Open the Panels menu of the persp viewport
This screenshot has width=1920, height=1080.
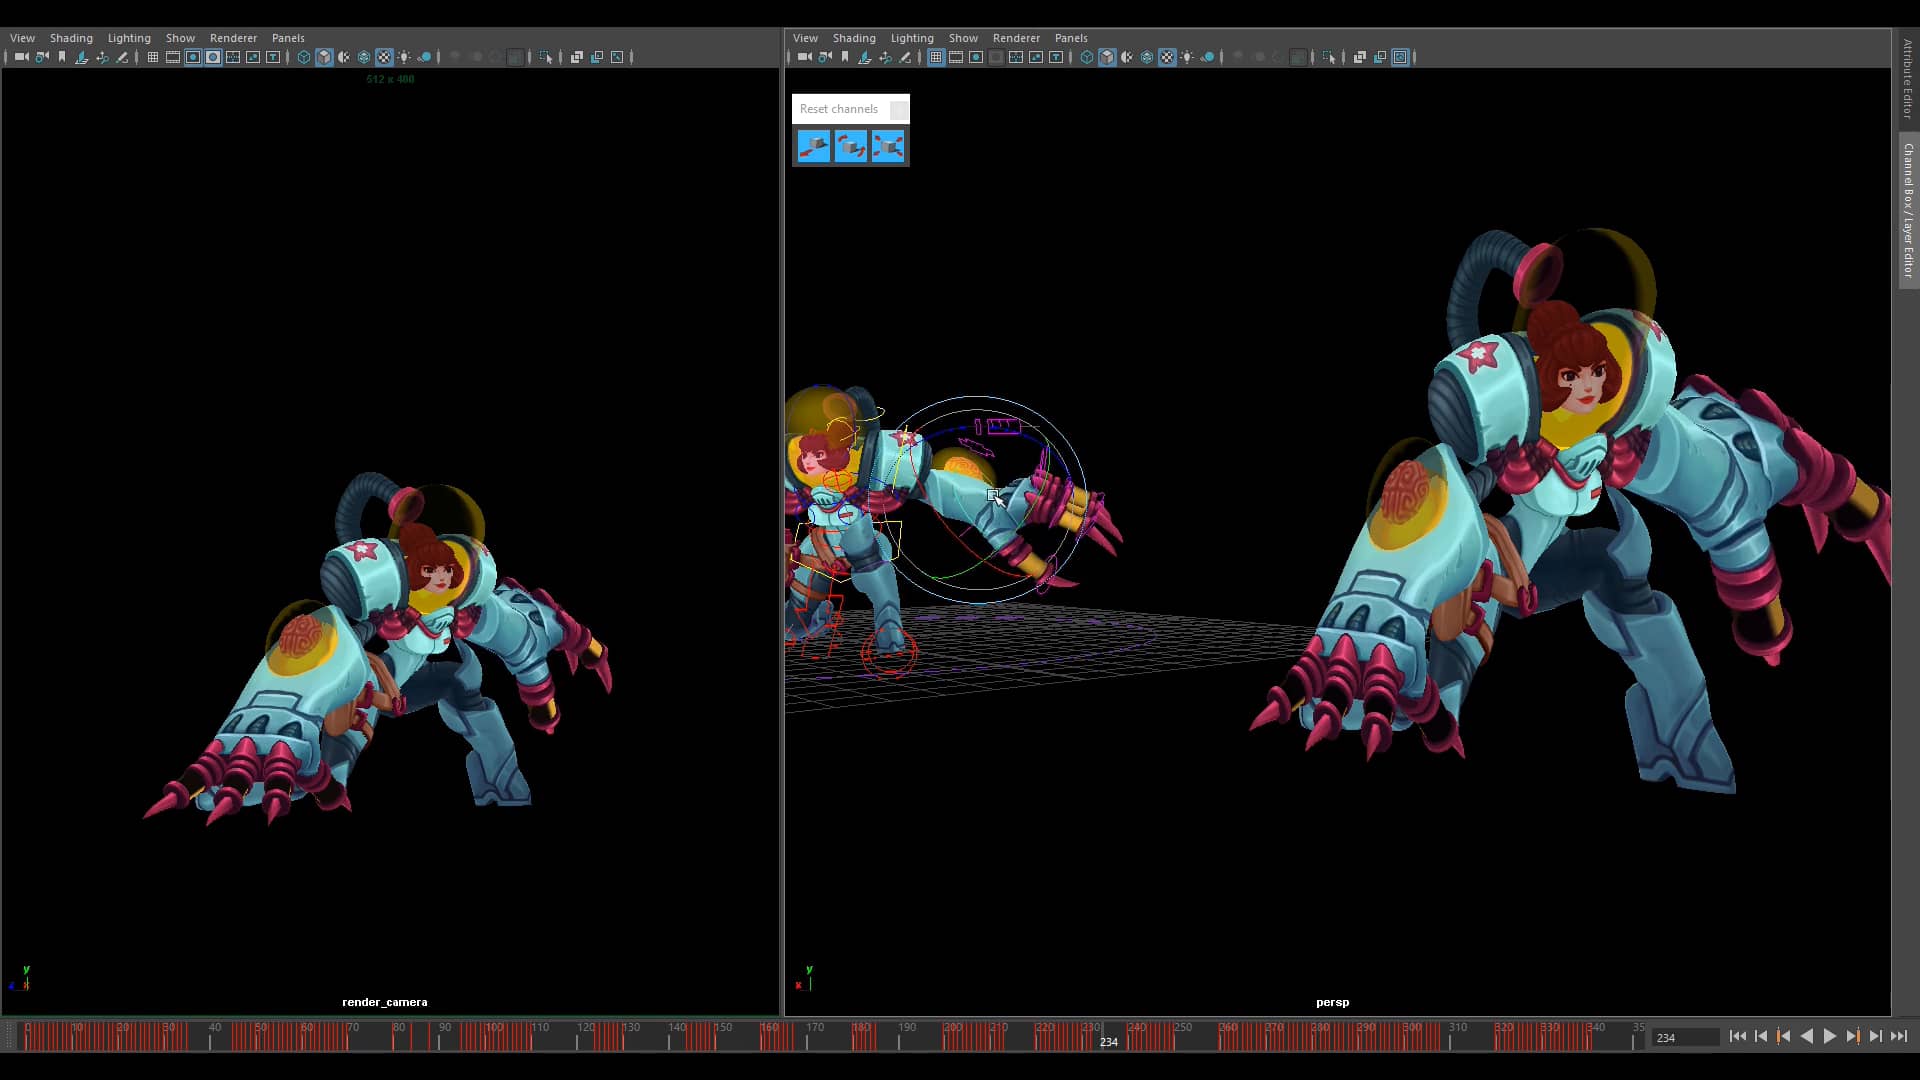[x=1071, y=38]
